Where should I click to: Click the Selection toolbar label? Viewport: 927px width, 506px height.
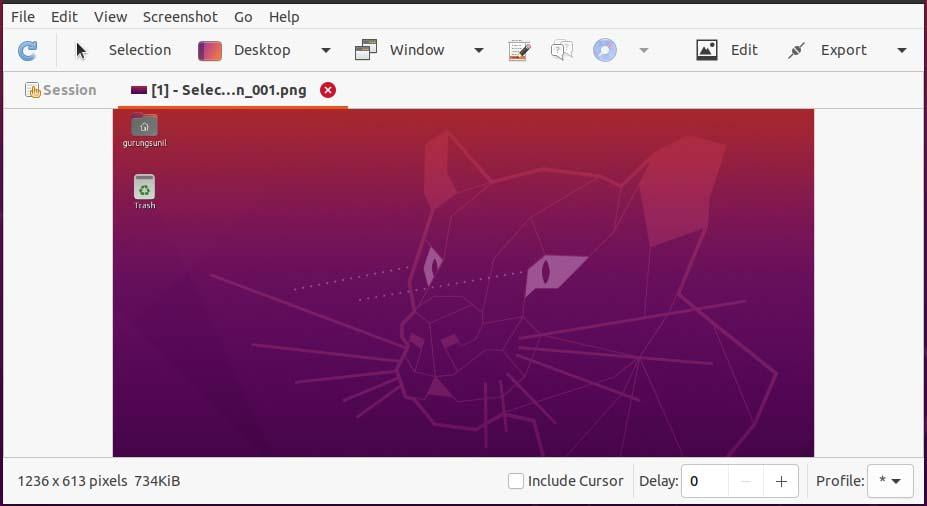coord(140,50)
